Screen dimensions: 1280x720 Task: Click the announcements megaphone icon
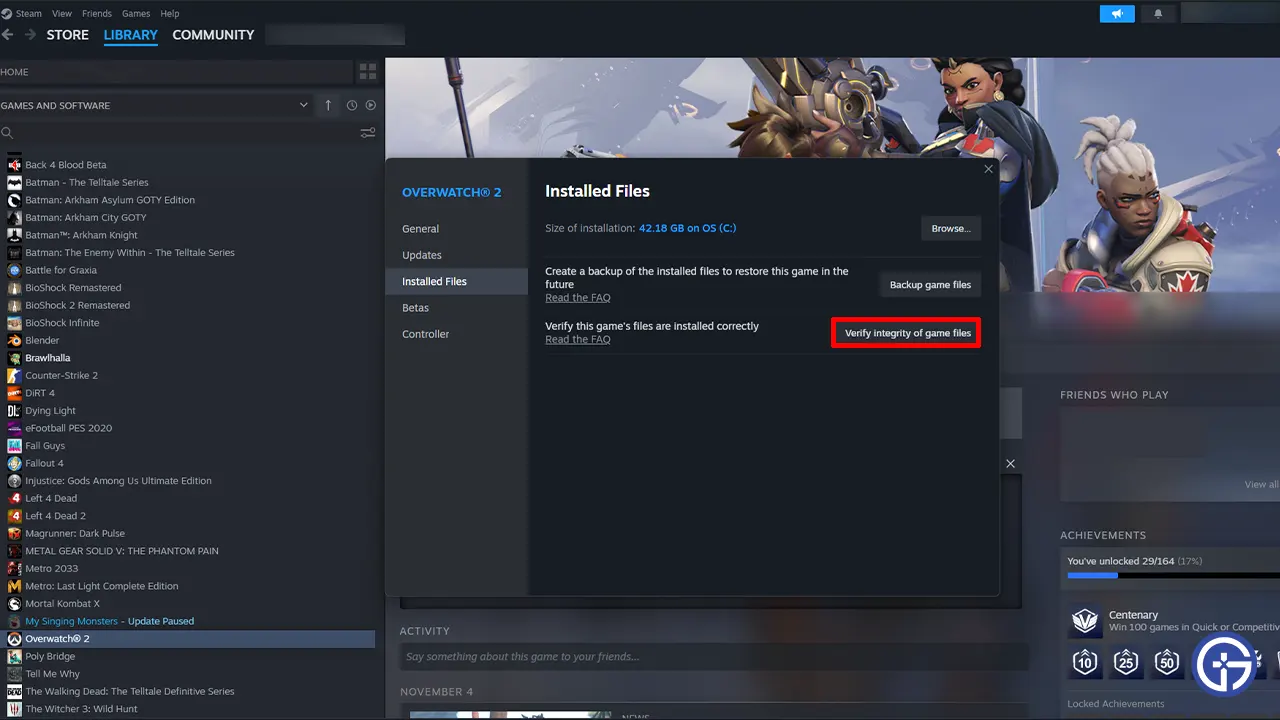pyautogui.click(x=1117, y=14)
